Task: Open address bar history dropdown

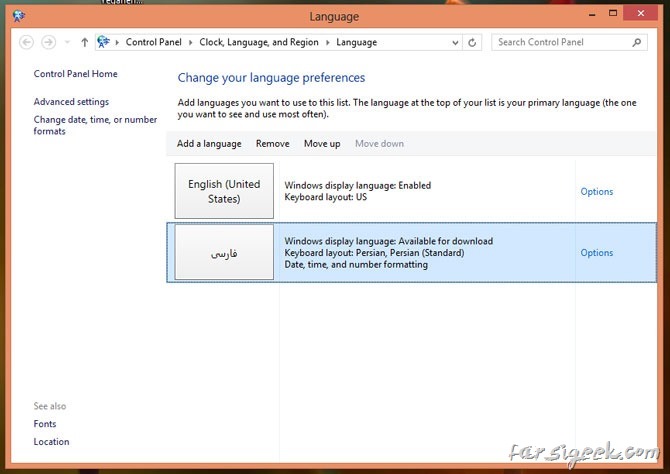Action: point(455,42)
